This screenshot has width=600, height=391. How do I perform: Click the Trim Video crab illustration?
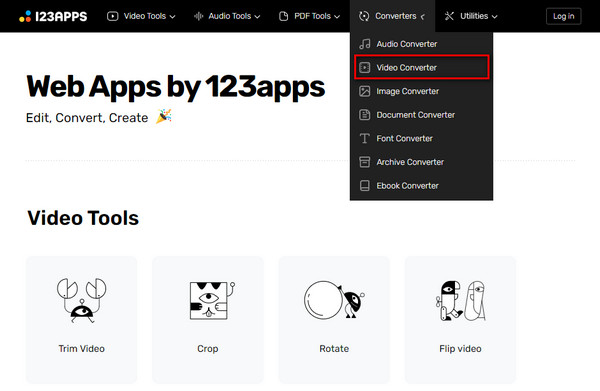[x=82, y=301]
